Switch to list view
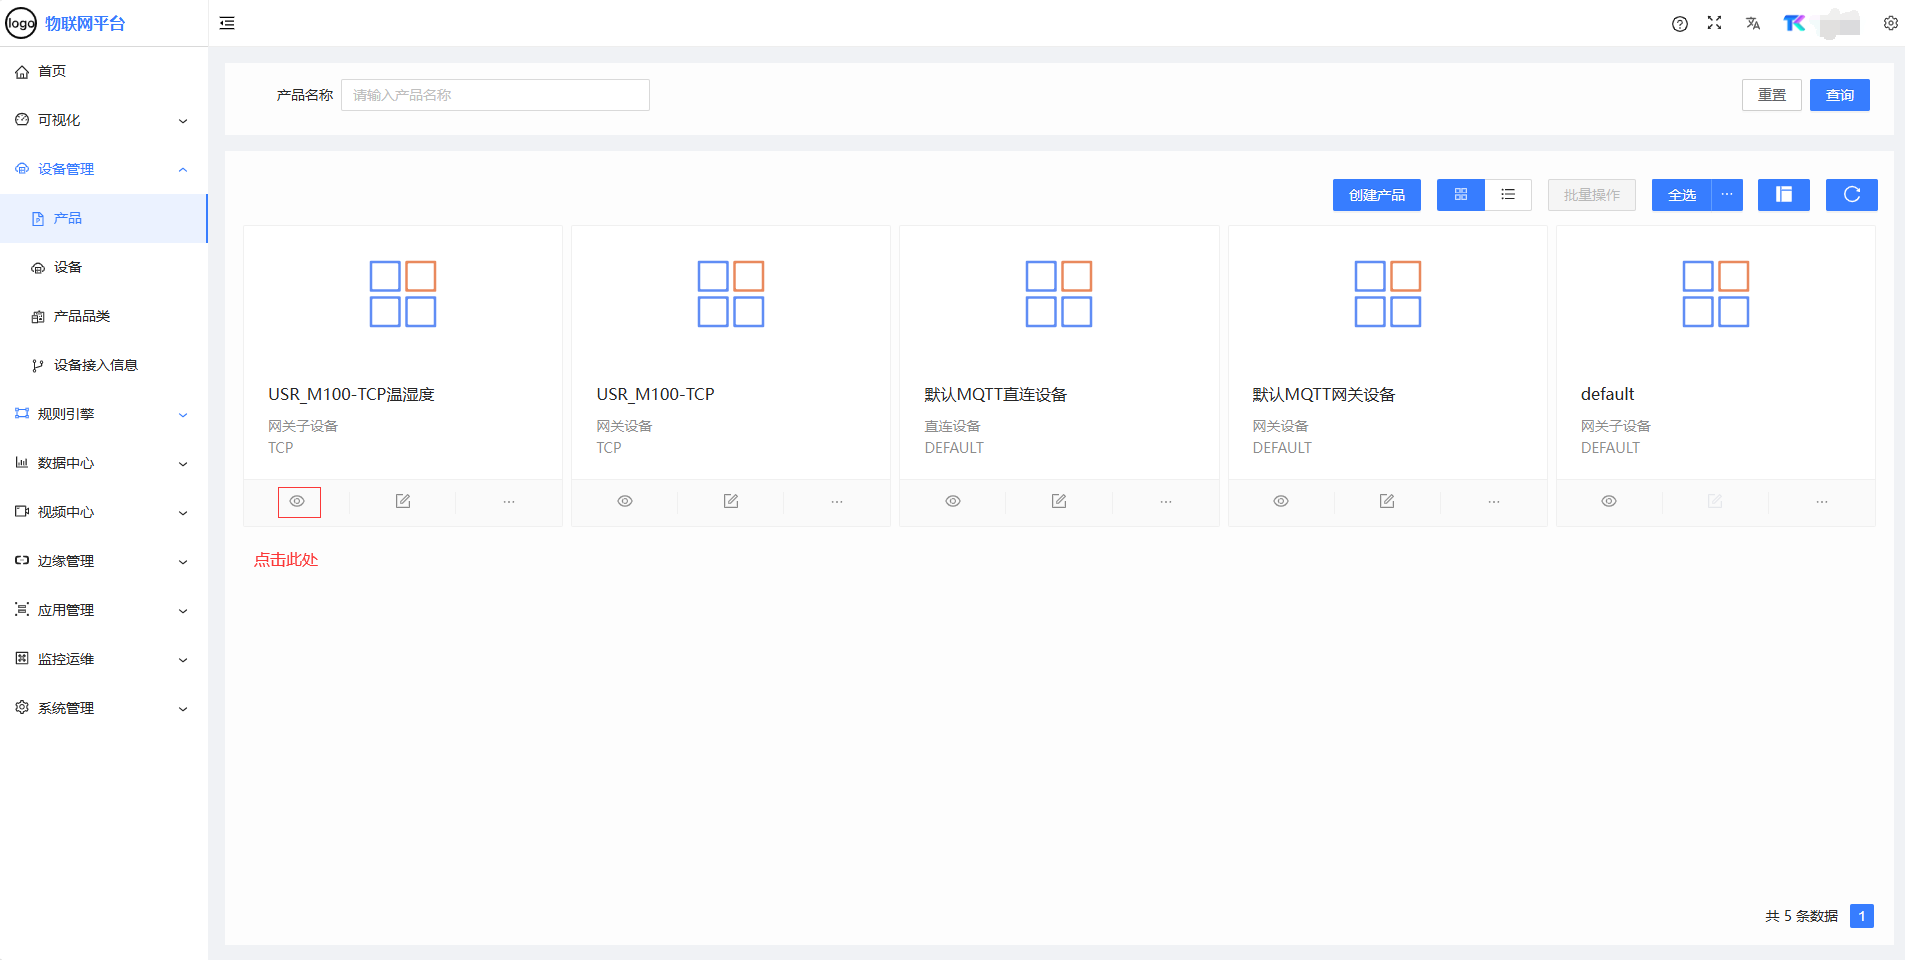Image resolution: width=1905 pixels, height=960 pixels. pyautogui.click(x=1508, y=195)
